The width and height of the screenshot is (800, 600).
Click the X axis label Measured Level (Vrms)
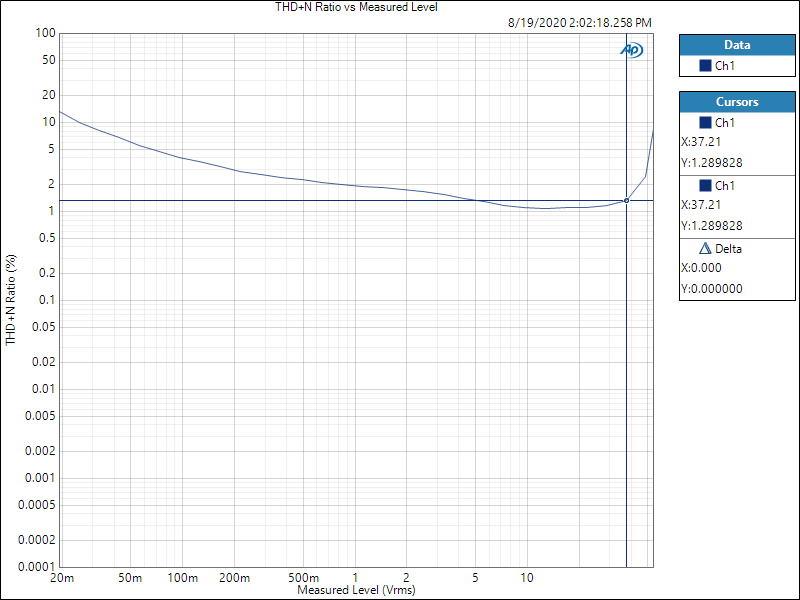[x=356, y=590]
